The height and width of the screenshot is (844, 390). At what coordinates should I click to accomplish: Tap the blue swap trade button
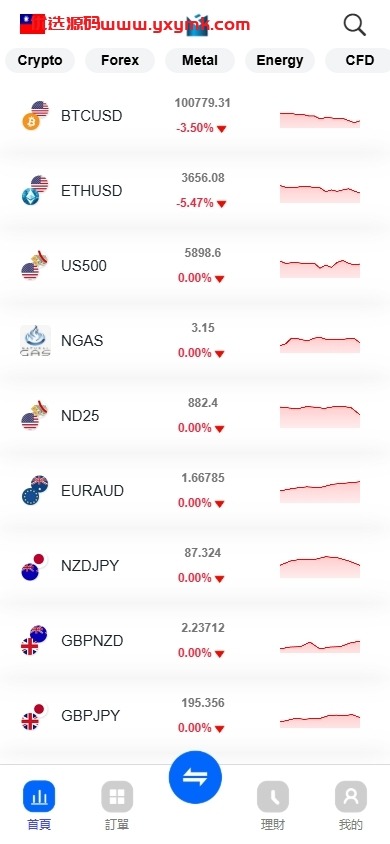195,777
